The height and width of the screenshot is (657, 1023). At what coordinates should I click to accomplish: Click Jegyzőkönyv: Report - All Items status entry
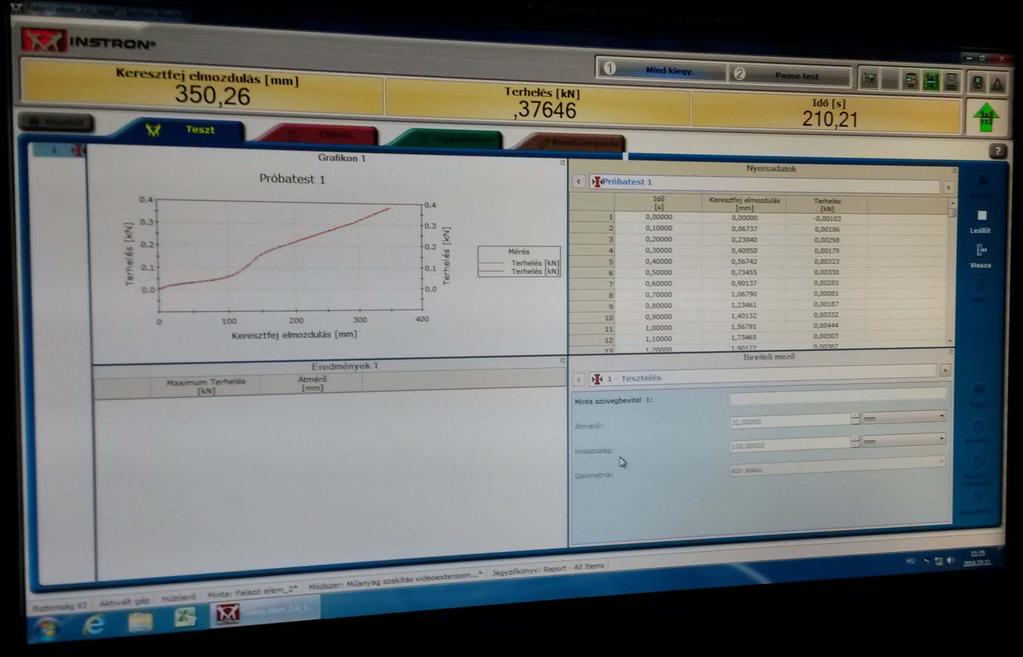(548, 568)
